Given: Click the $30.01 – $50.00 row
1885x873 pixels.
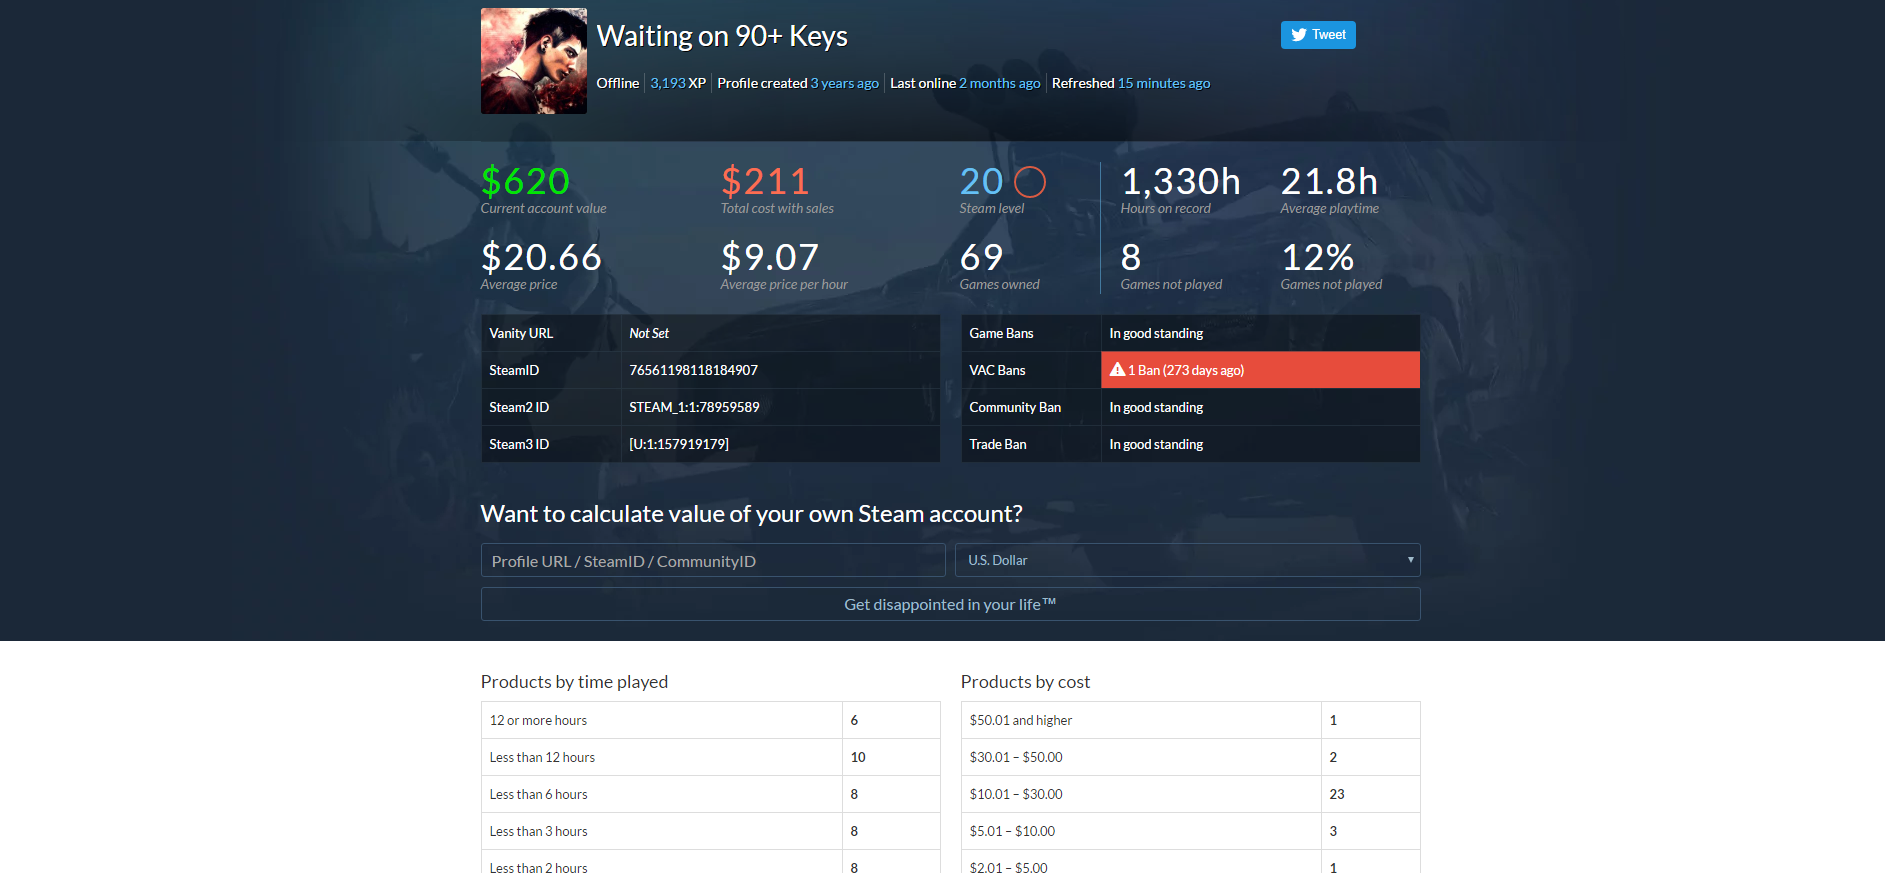Looking at the screenshot, I should click(x=1190, y=757).
